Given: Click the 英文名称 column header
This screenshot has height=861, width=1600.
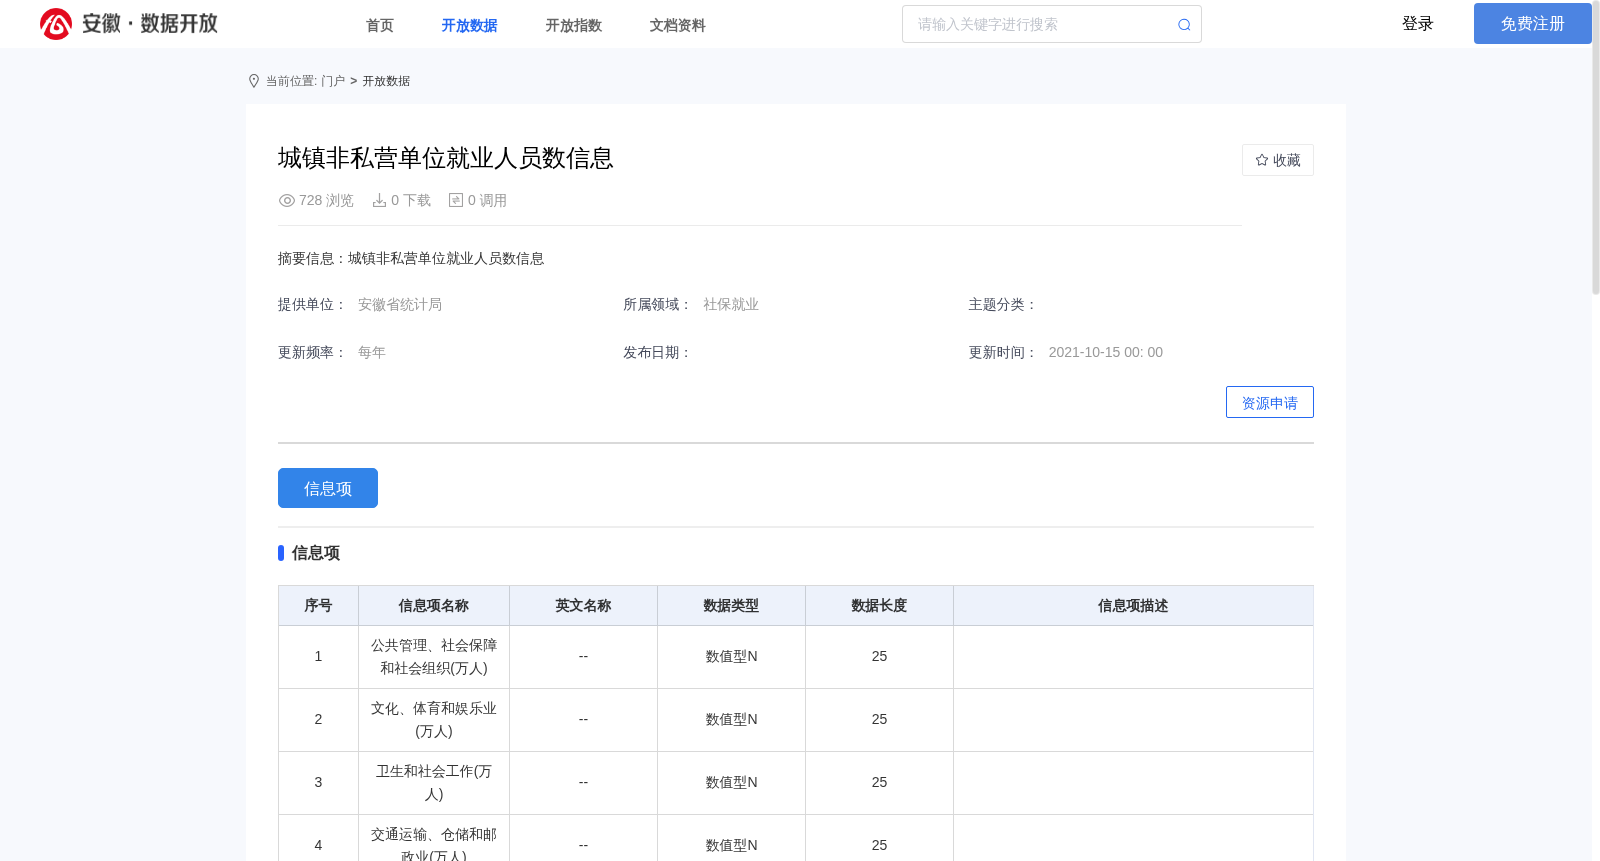Looking at the screenshot, I should click(x=583, y=606).
